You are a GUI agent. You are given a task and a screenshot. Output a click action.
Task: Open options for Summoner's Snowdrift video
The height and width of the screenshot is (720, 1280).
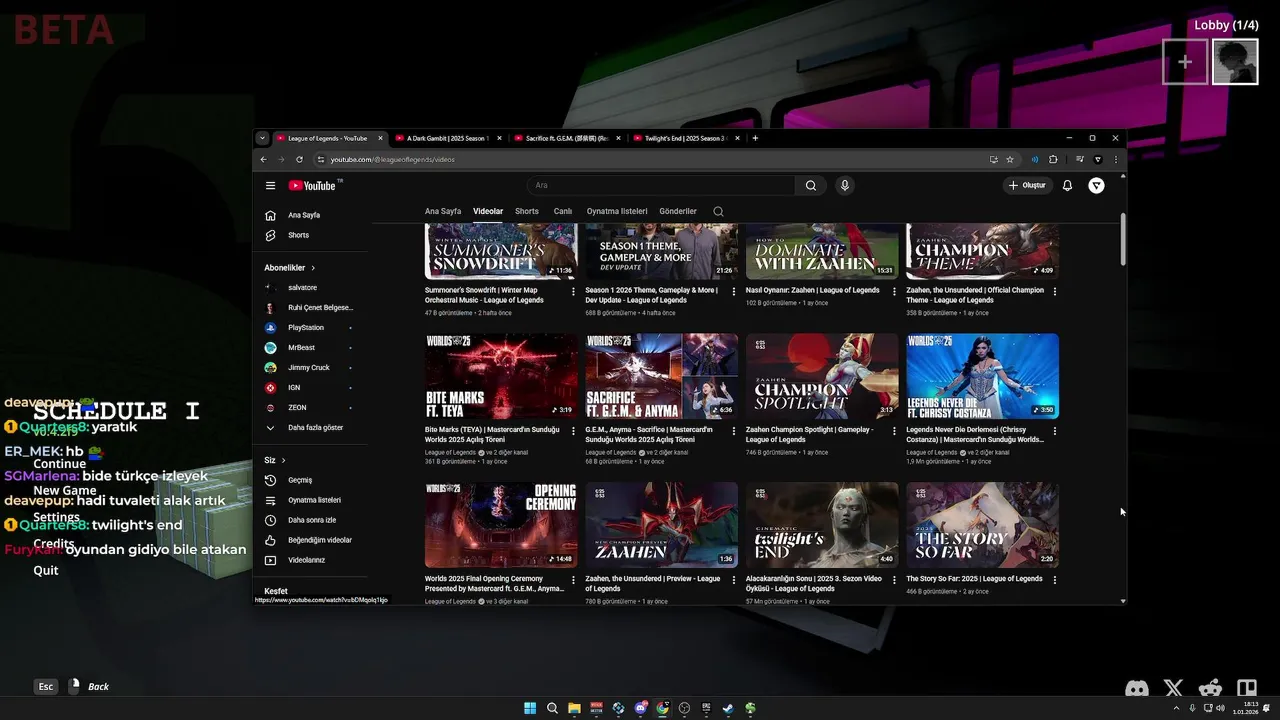pyautogui.click(x=573, y=291)
